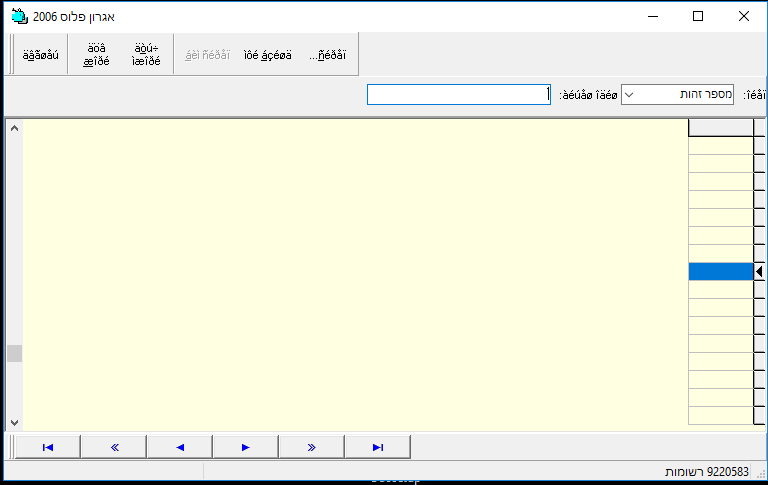The width and height of the screenshot is (768, 485).
Task: Click the grid's scroll-up arrow
Action: click(x=14, y=128)
